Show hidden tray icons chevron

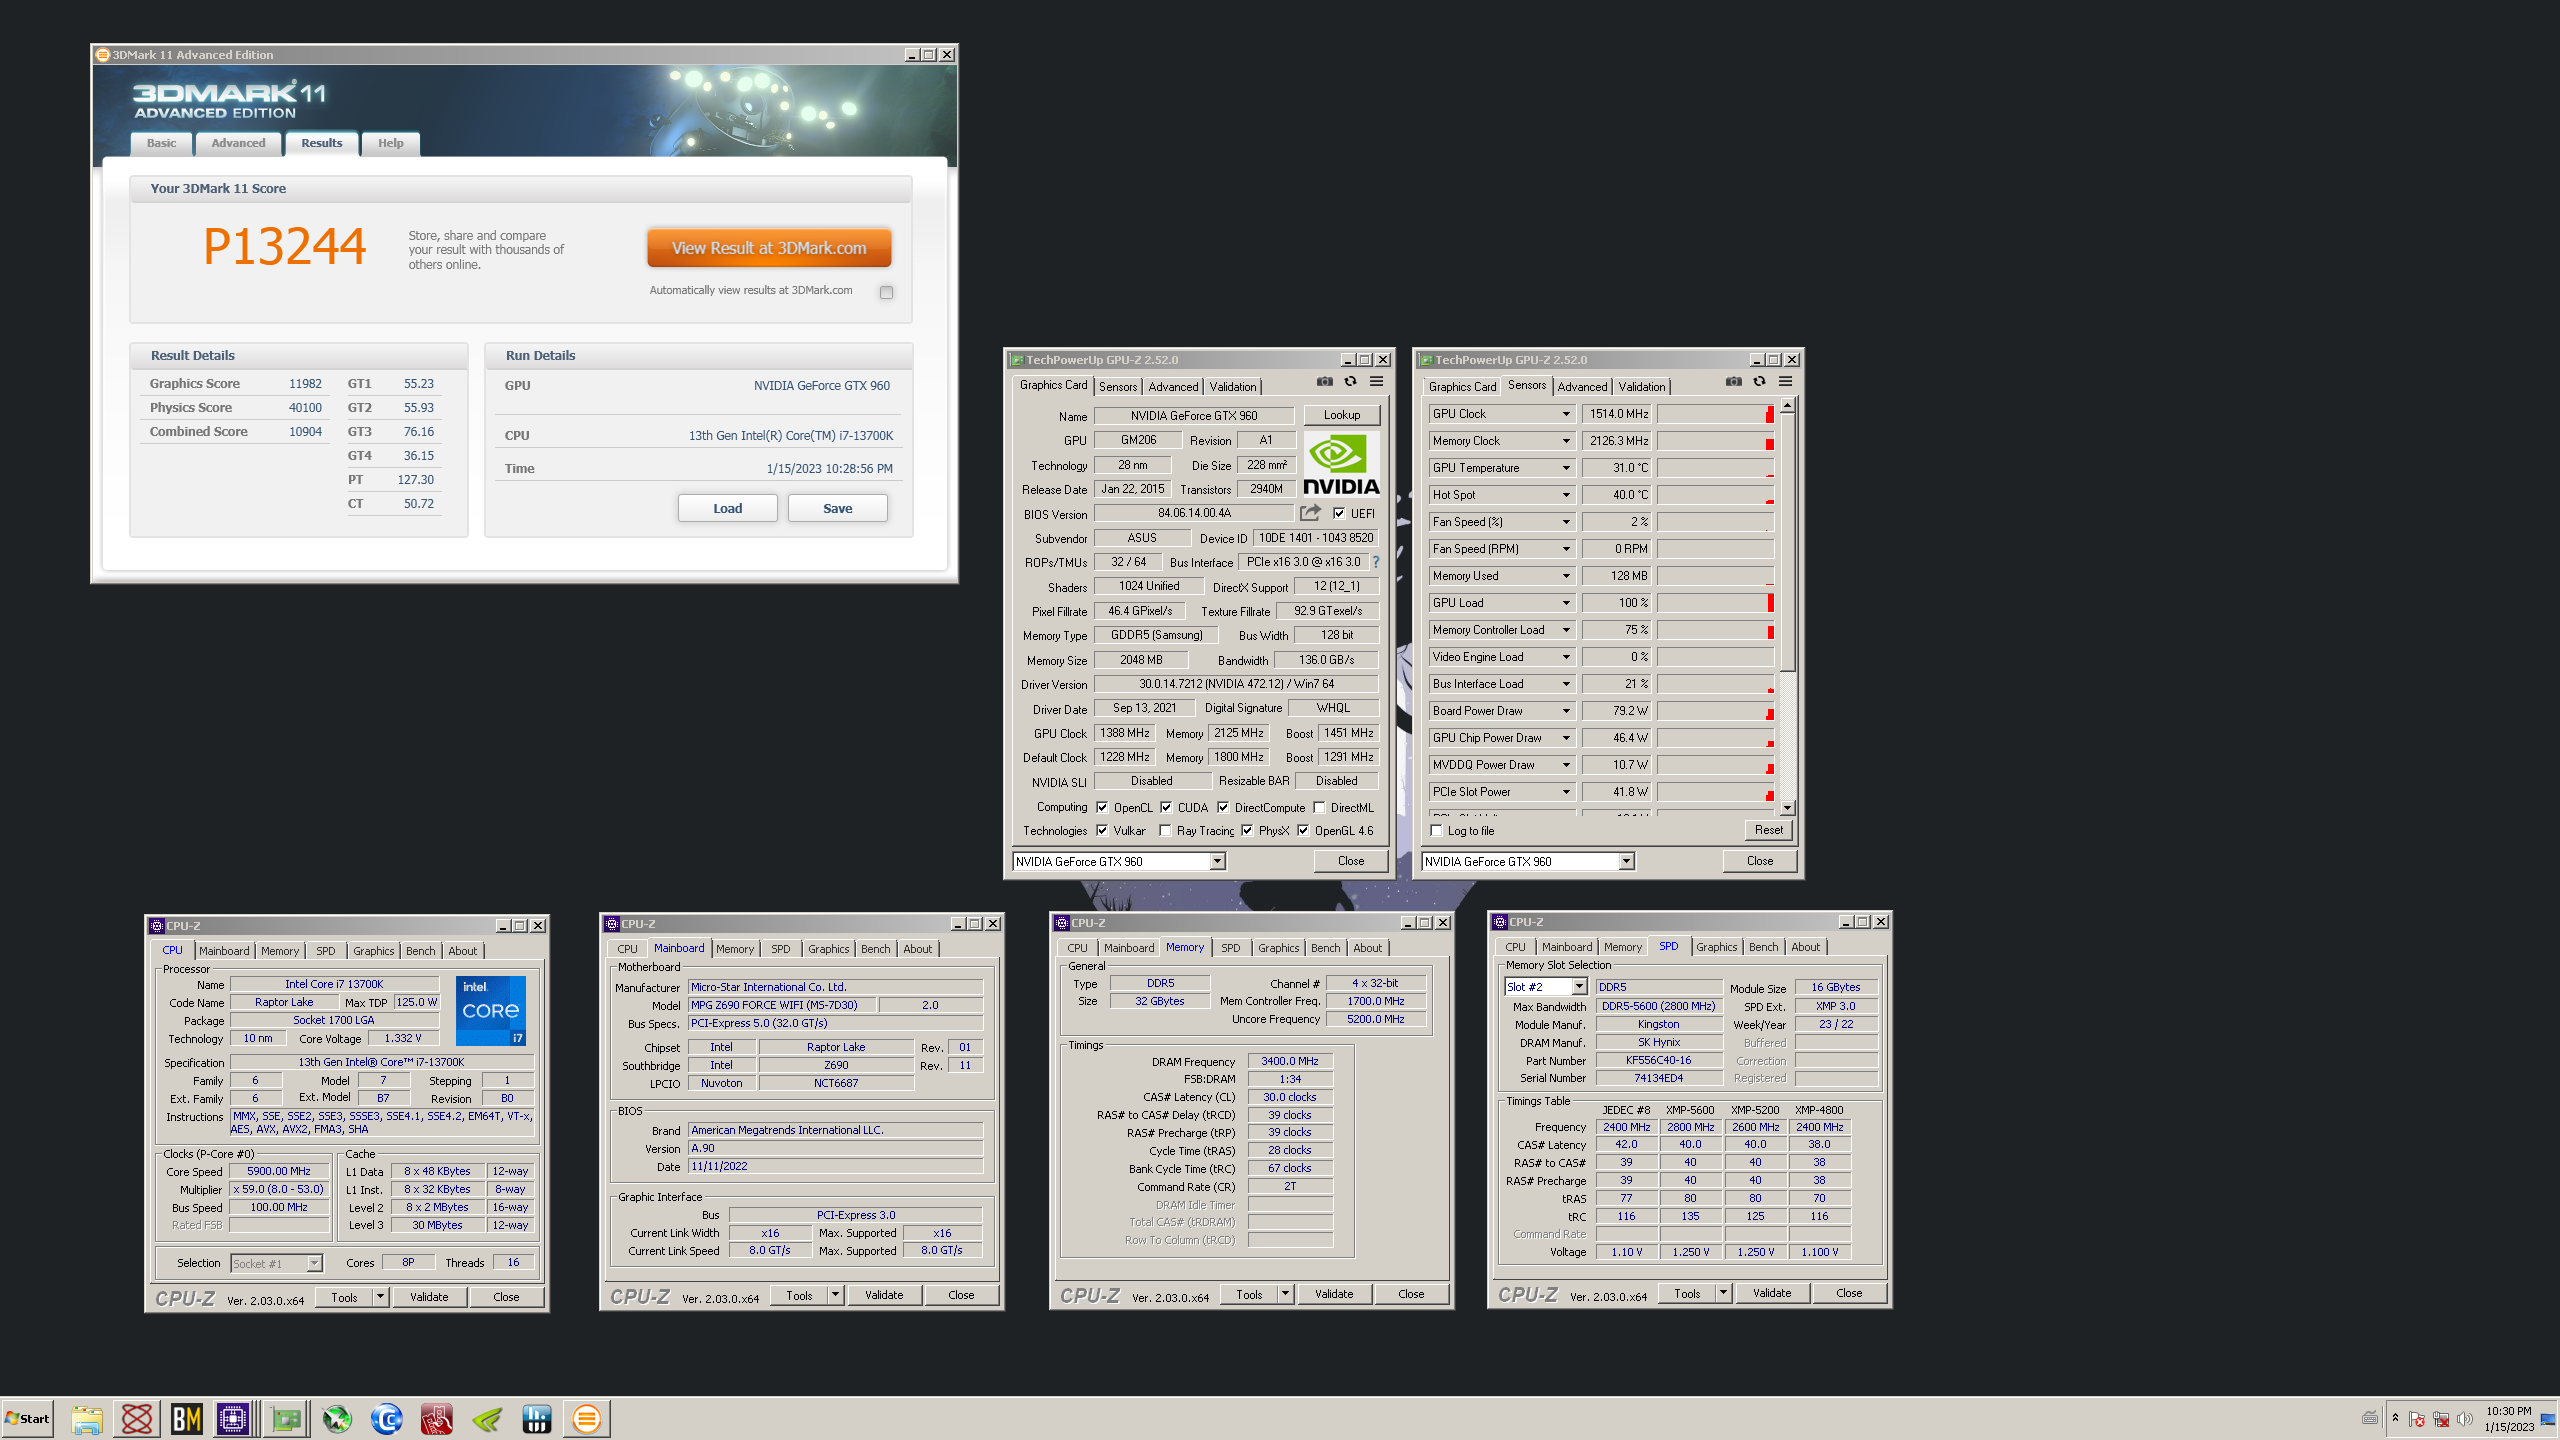[x=2395, y=1418]
